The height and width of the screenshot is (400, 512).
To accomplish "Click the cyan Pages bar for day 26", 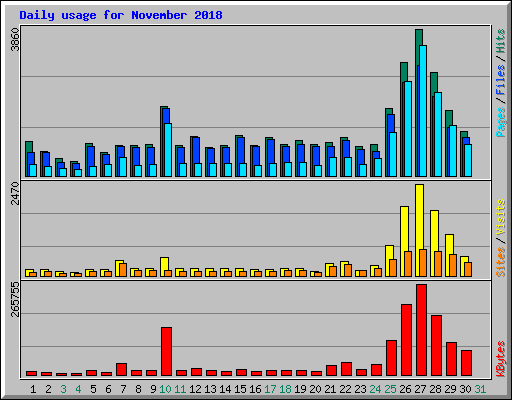I will coord(408,129).
